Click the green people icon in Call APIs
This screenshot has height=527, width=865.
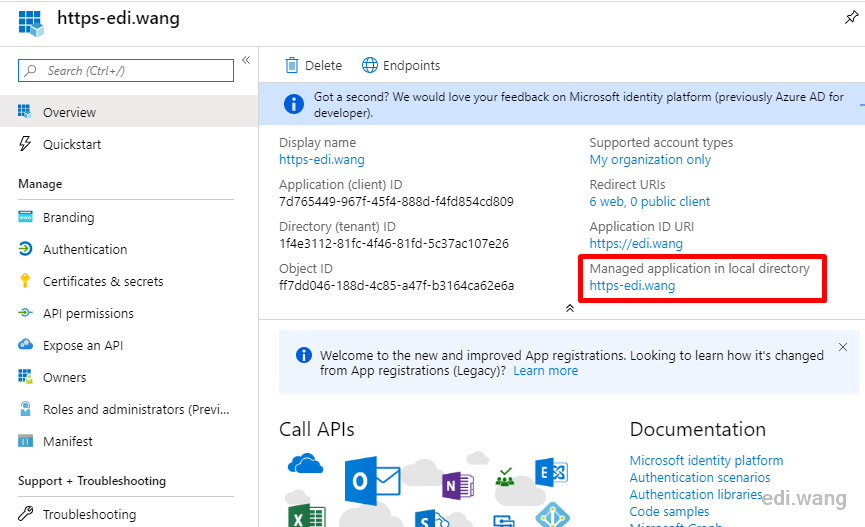click(x=505, y=477)
